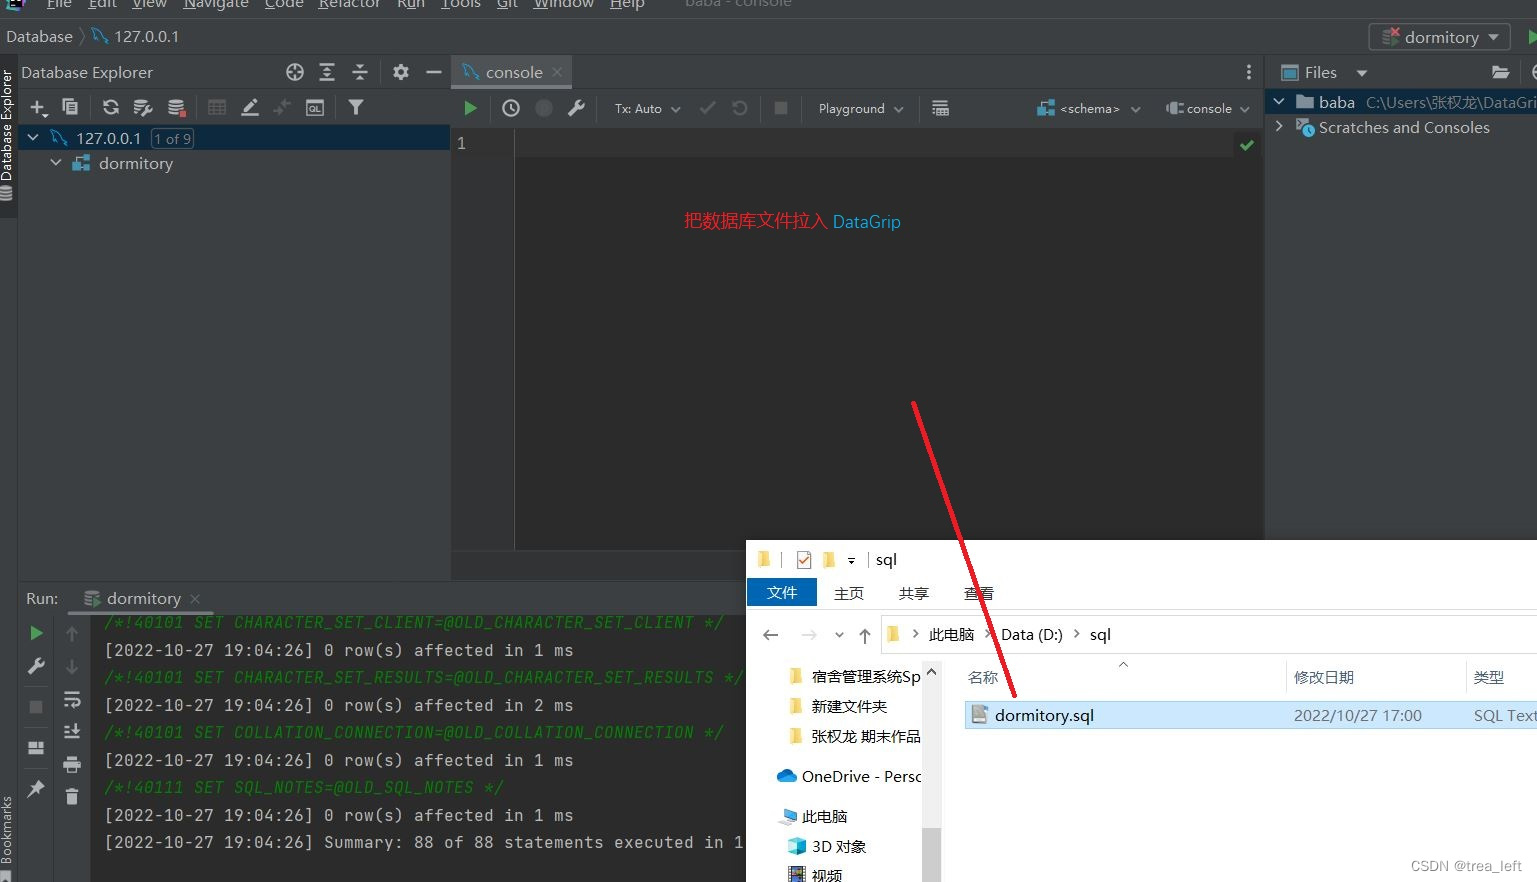Image resolution: width=1537 pixels, height=882 pixels.
Task: Open the dormitory run configuration dropdown
Action: [x=1440, y=37]
